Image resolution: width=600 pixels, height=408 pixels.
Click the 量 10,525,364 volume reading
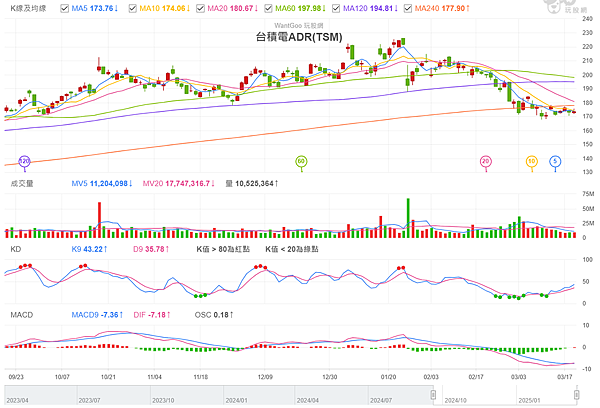tap(252, 184)
